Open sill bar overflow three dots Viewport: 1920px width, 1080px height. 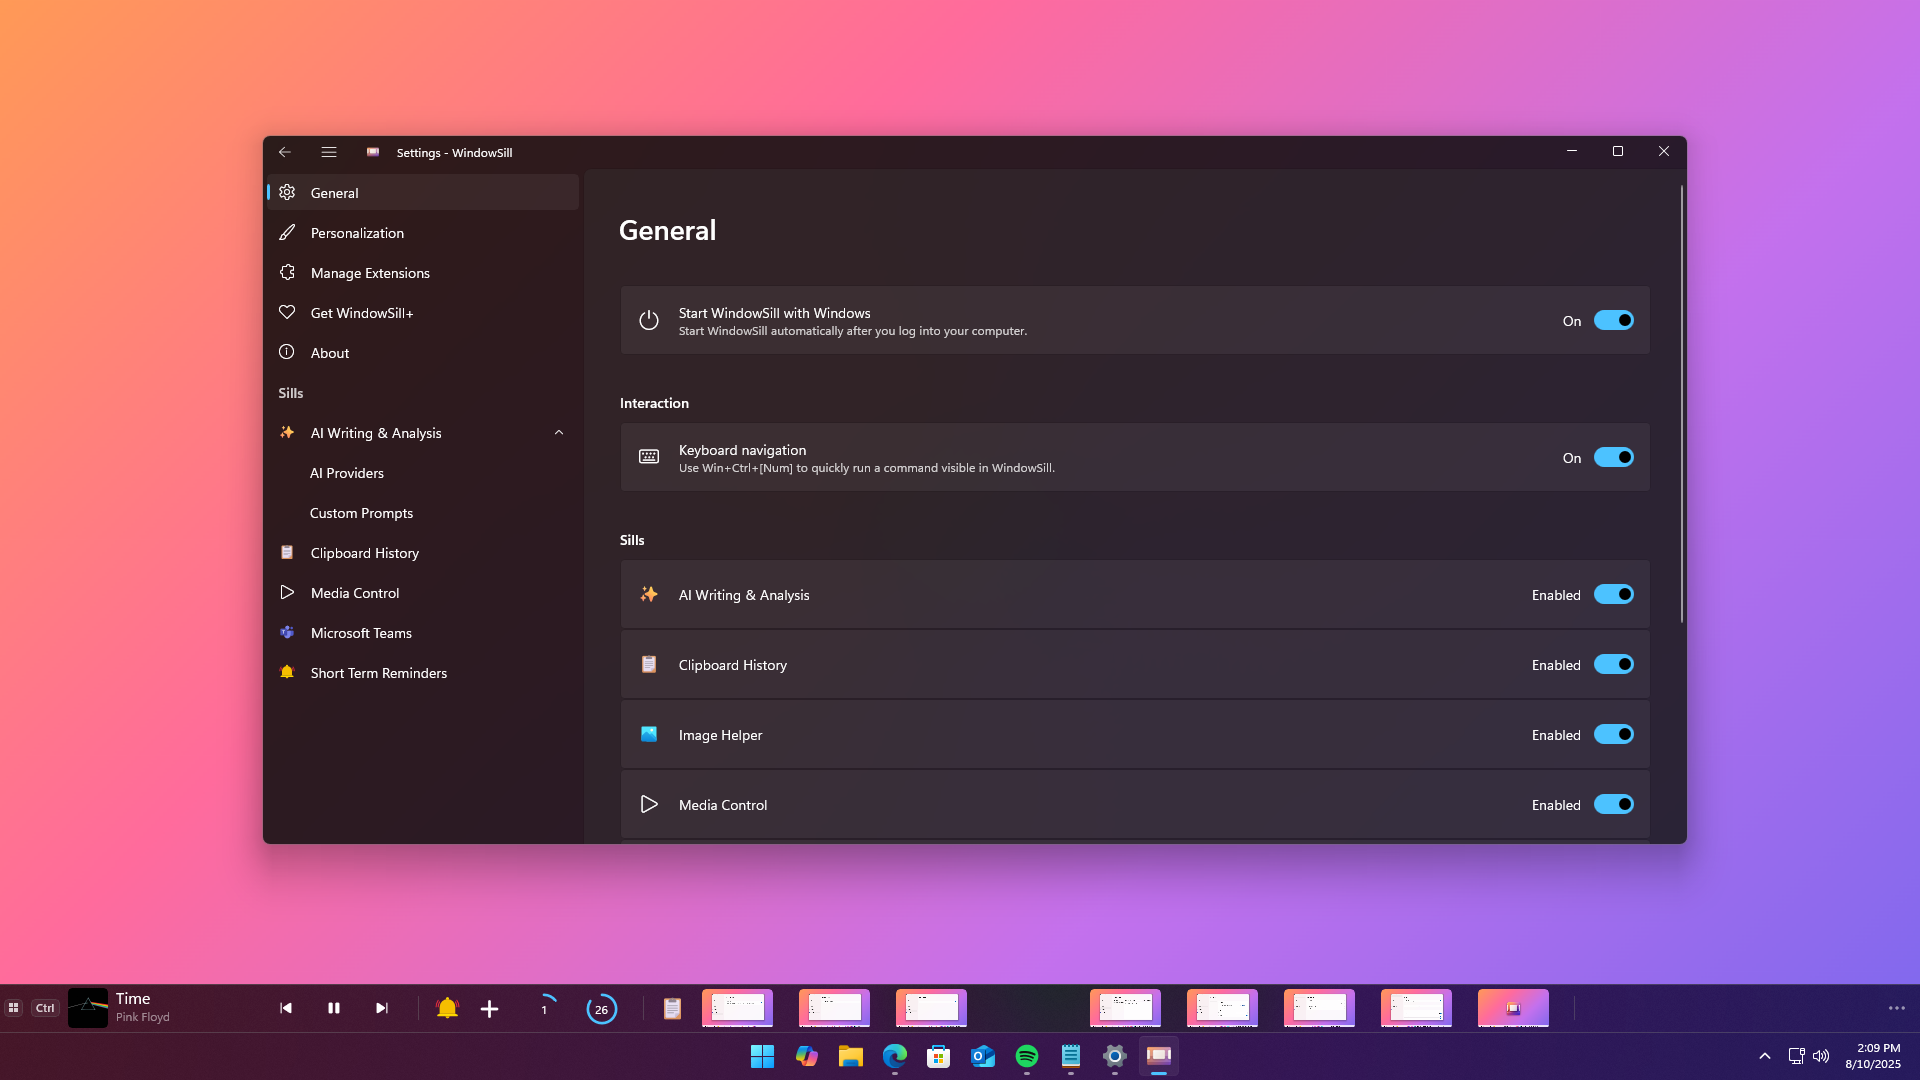pyautogui.click(x=1896, y=1008)
